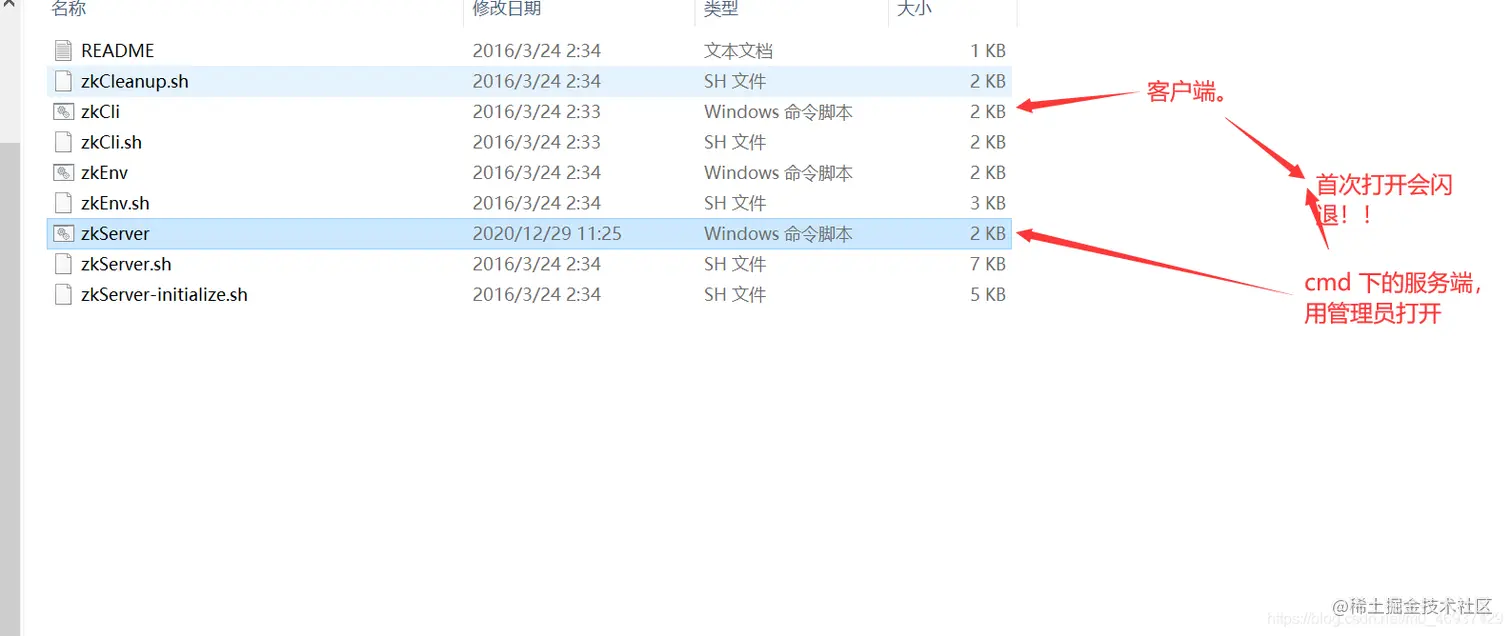Click the Windows 命令脚本 type of zkCli
Image resolution: width=1512 pixels, height=636 pixels.
coord(779,112)
